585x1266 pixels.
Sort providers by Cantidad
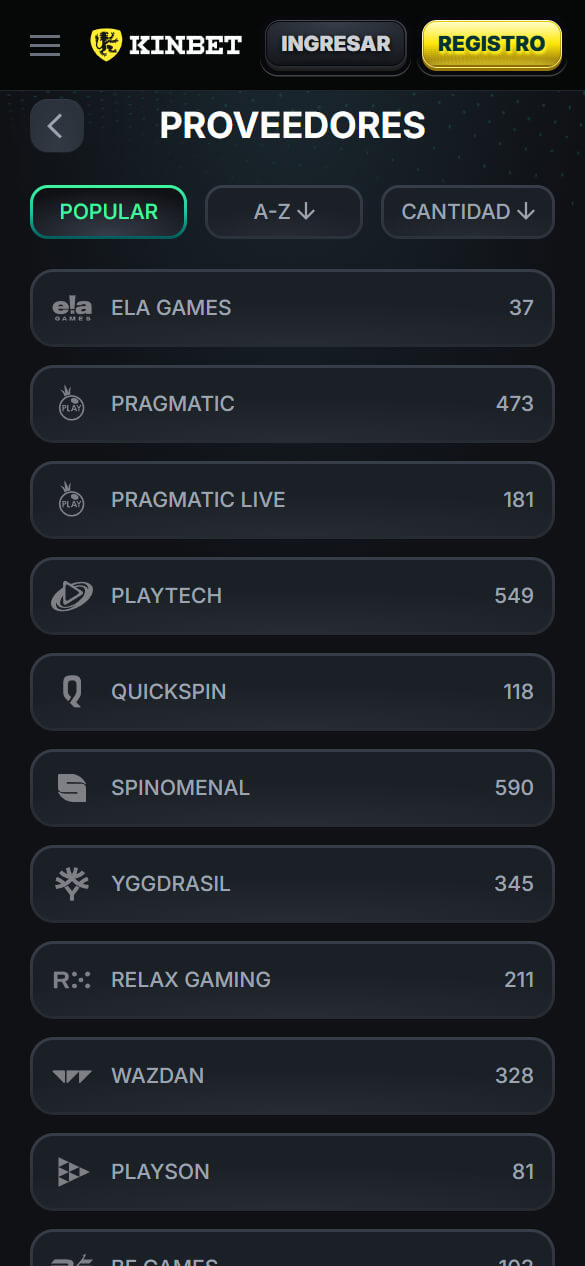(x=468, y=212)
